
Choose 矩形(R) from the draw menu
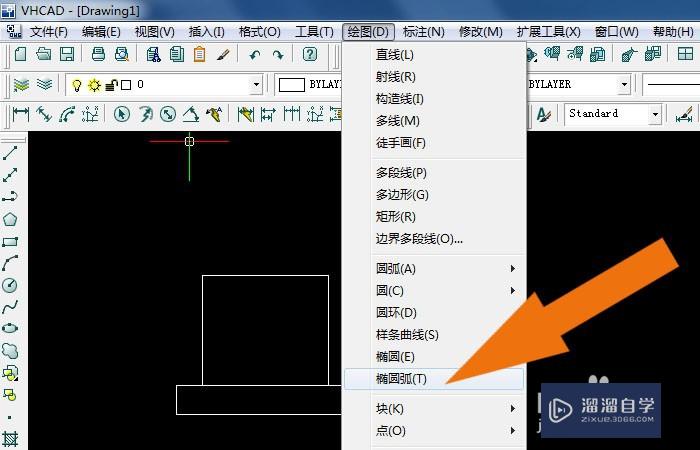434,217
